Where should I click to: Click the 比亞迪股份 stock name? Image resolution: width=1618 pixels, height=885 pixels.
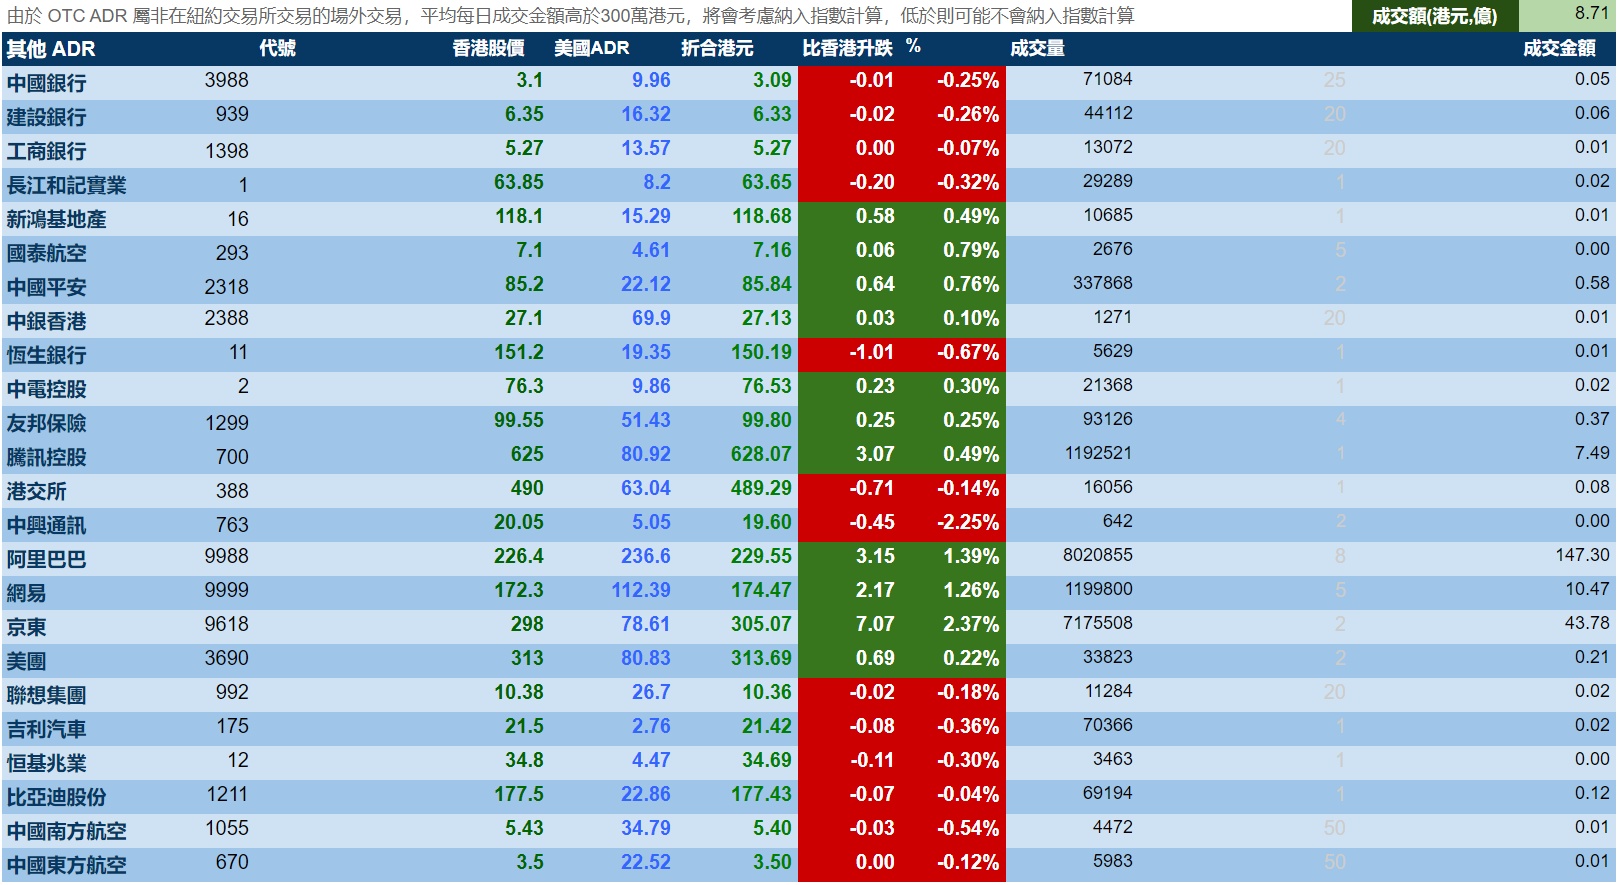coord(56,797)
